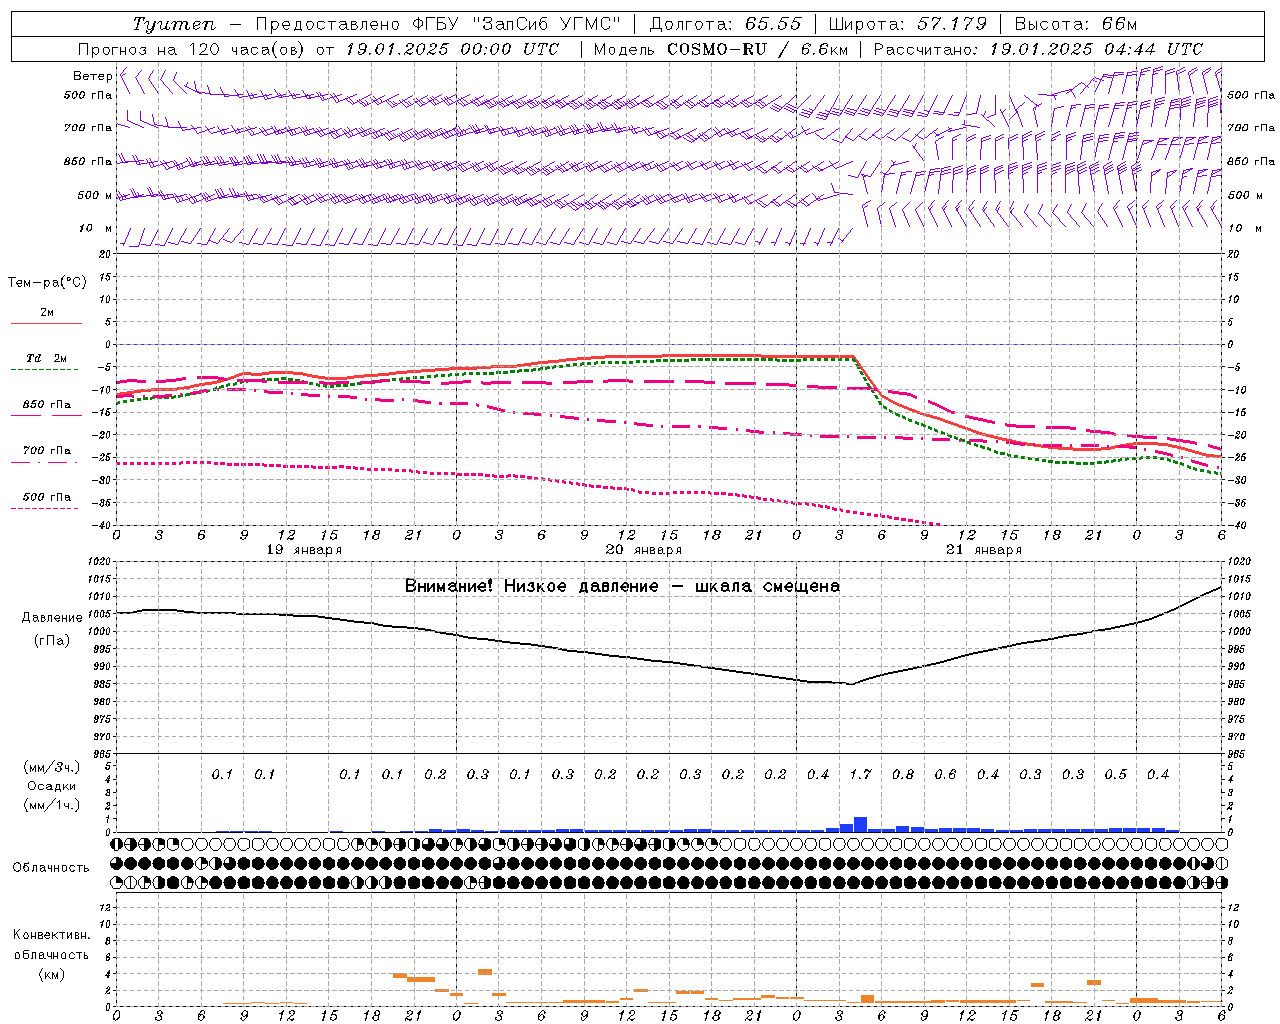
Task: Click the "Рассчитано: 19.01.2025 04:44 UTC" timestamp
Action: click(x=1039, y=49)
